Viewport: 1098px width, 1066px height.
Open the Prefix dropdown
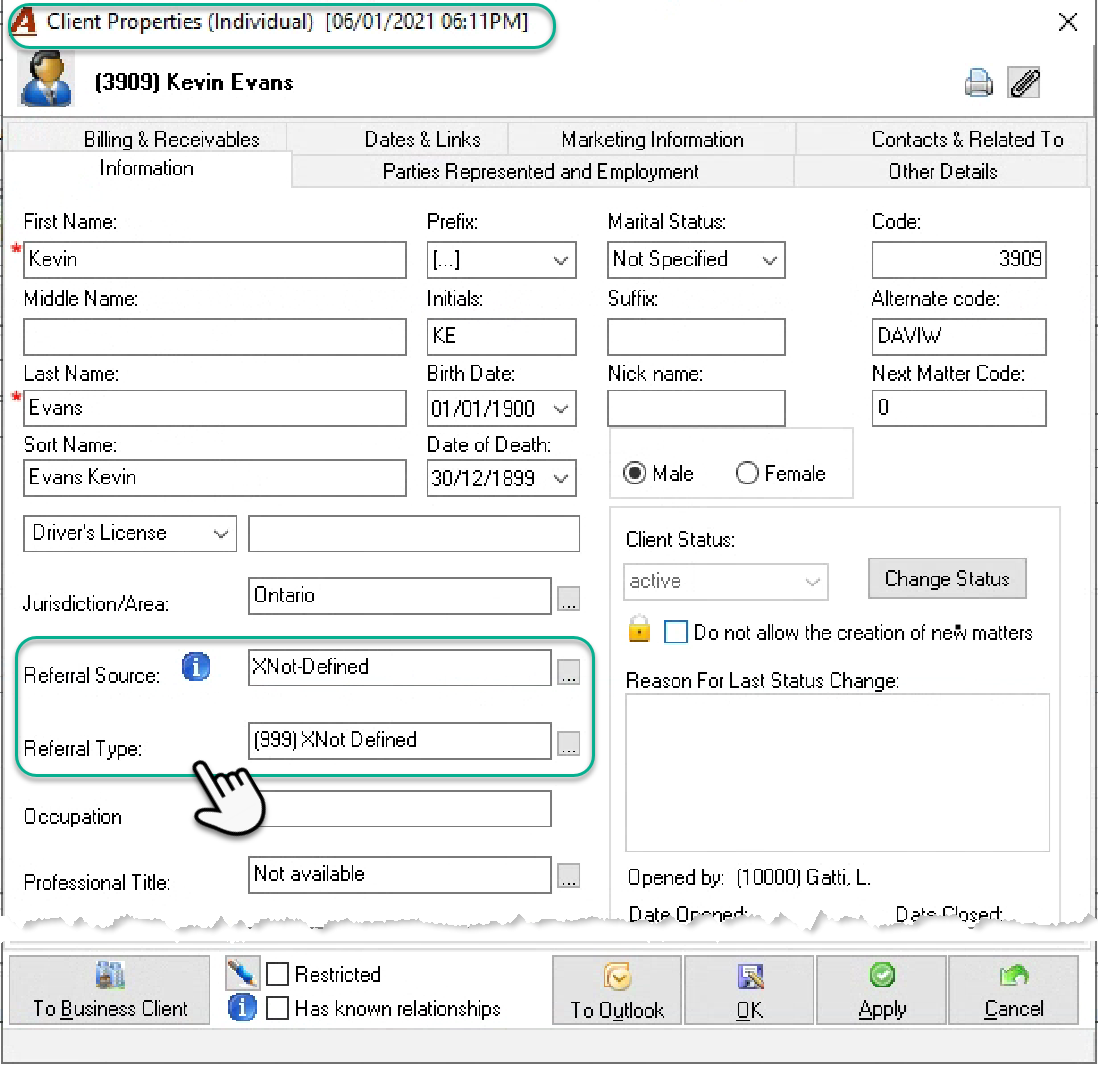560,261
